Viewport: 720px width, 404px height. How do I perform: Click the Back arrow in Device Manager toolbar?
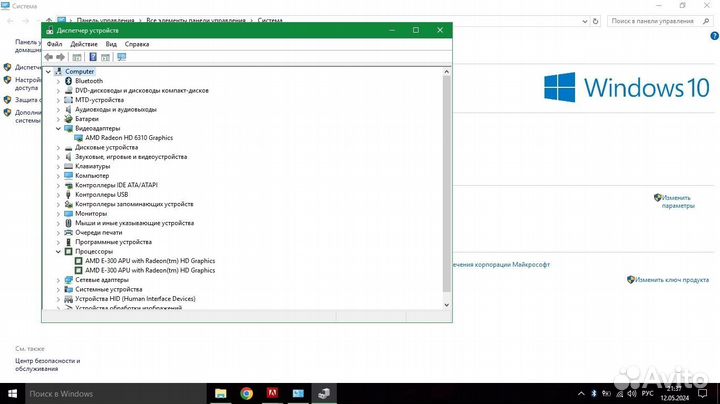click(x=49, y=57)
